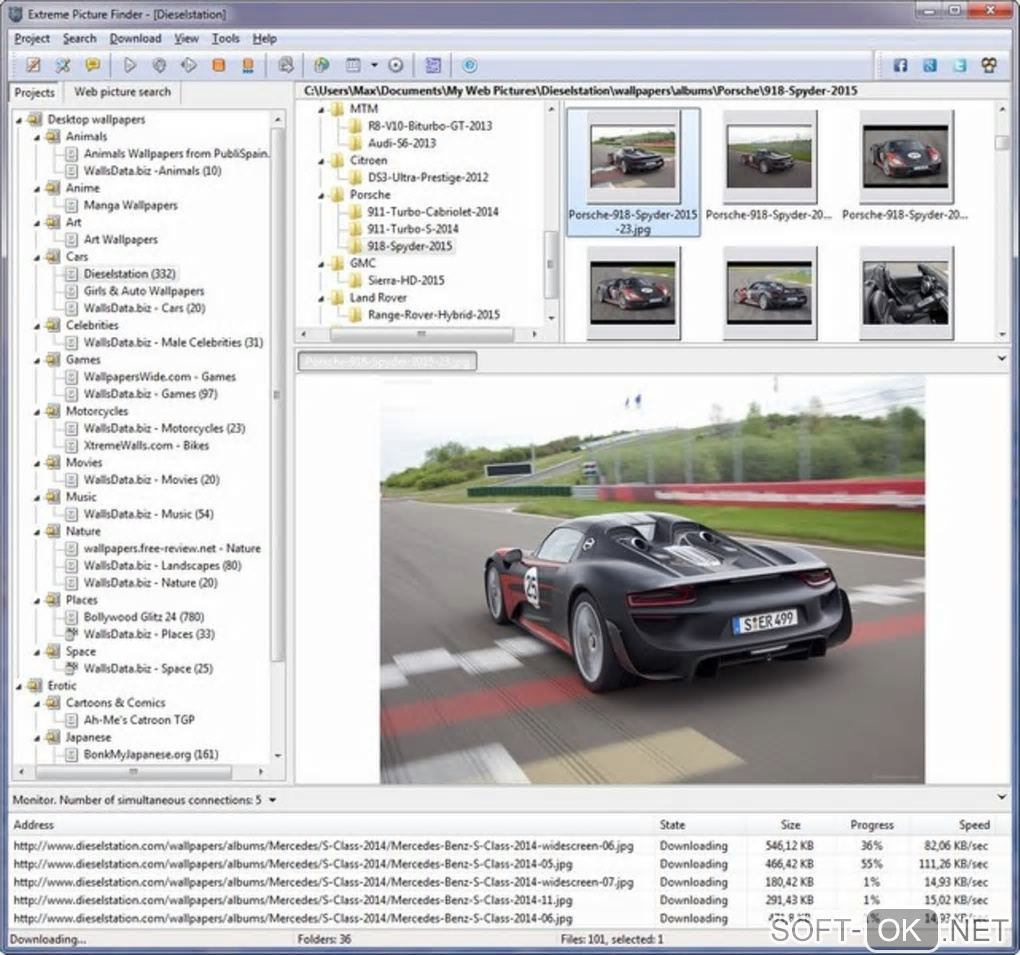
Task: Open simultaneous connections number dropdown
Action: [273, 800]
